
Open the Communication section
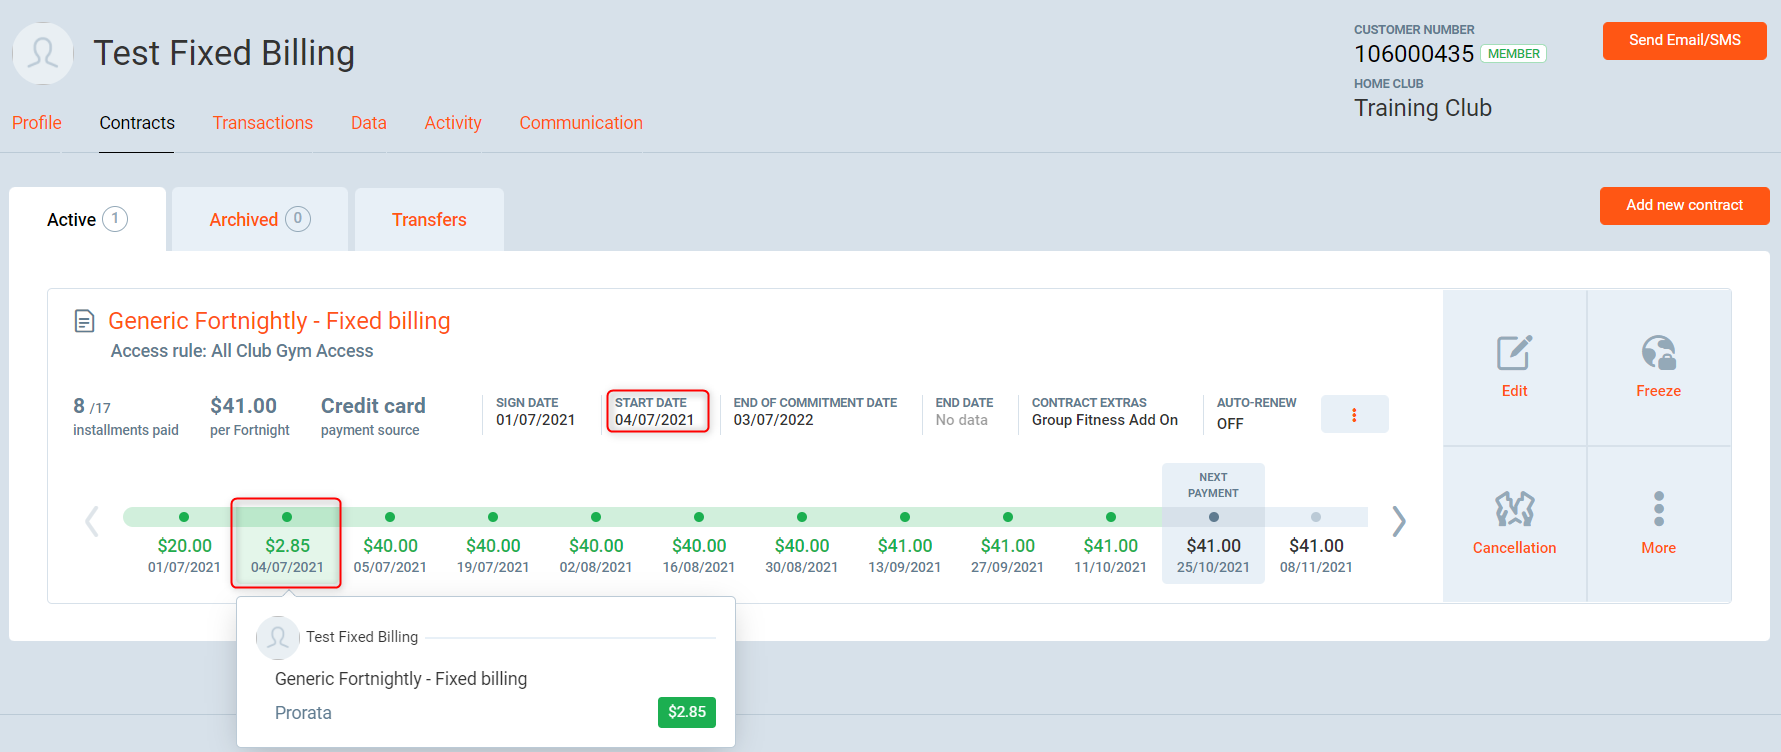point(580,123)
